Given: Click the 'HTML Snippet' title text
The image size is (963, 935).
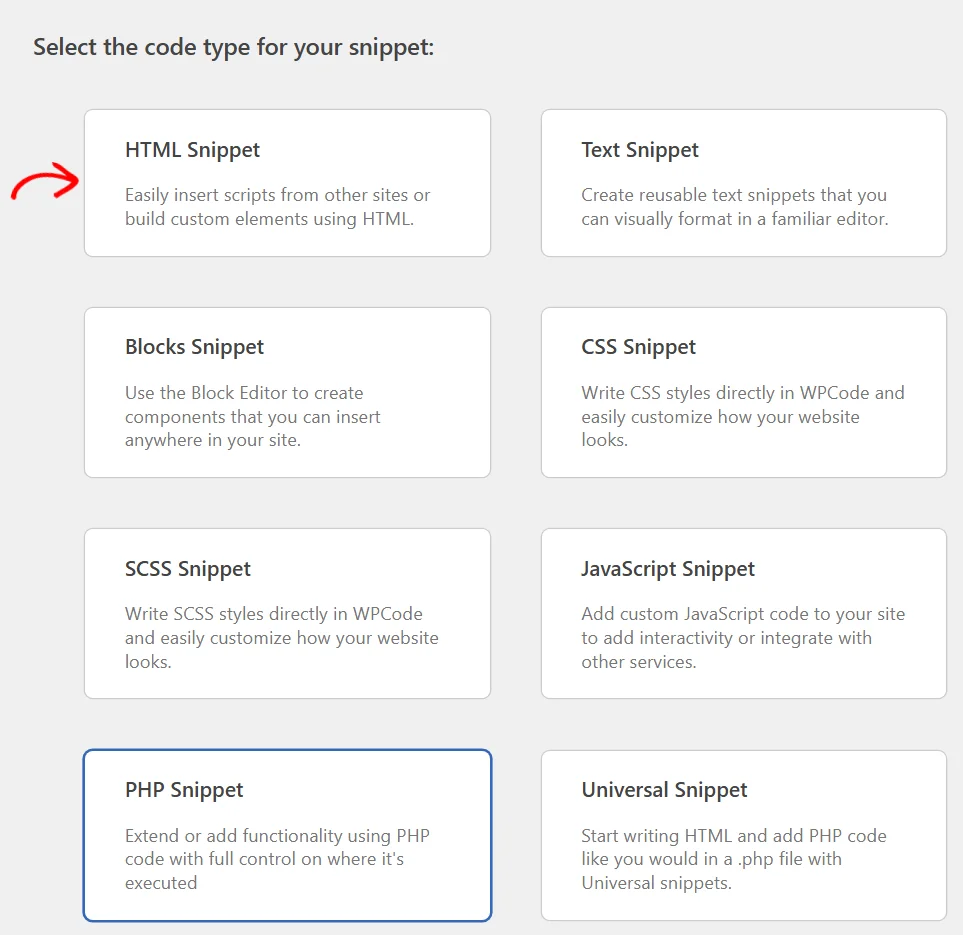Looking at the screenshot, I should pyautogui.click(x=192, y=151).
